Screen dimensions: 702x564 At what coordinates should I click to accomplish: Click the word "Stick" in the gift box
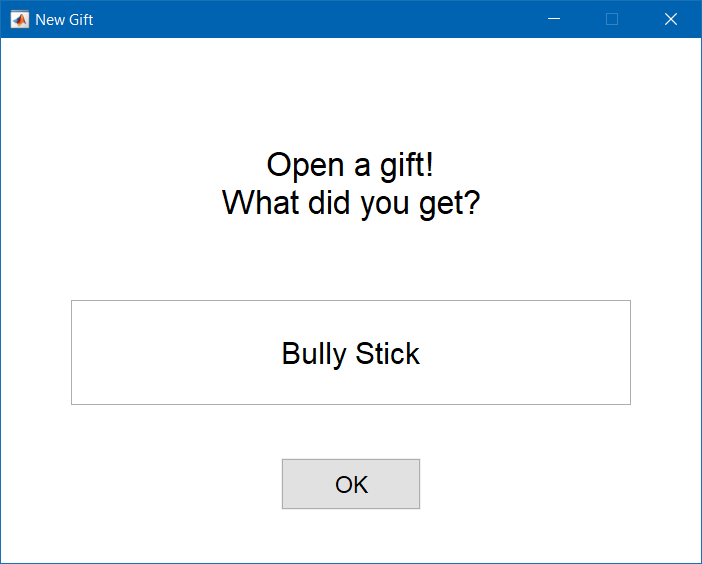tap(388, 353)
